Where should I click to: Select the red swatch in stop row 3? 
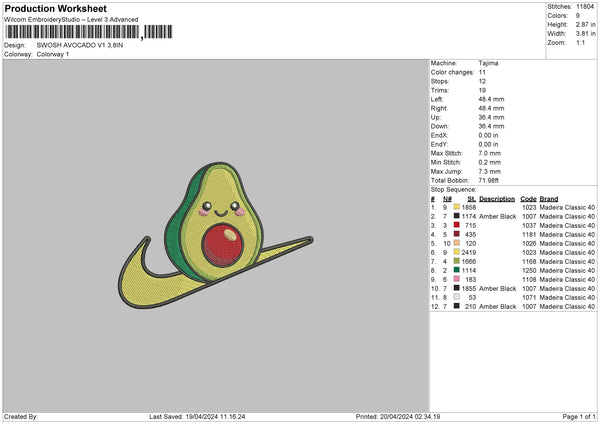[457, 225]
